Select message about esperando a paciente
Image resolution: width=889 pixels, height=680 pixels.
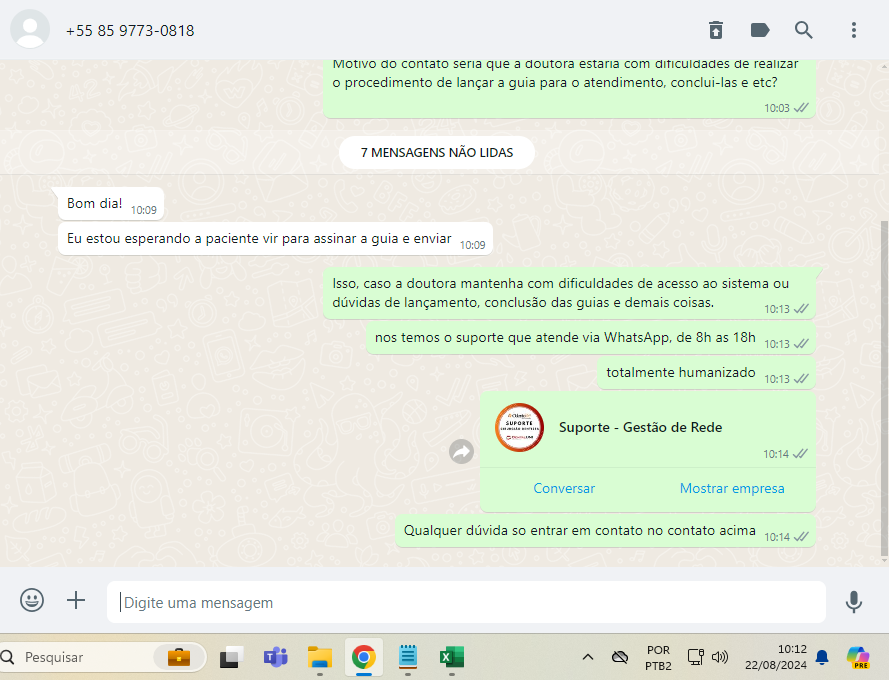pos(275,239)
